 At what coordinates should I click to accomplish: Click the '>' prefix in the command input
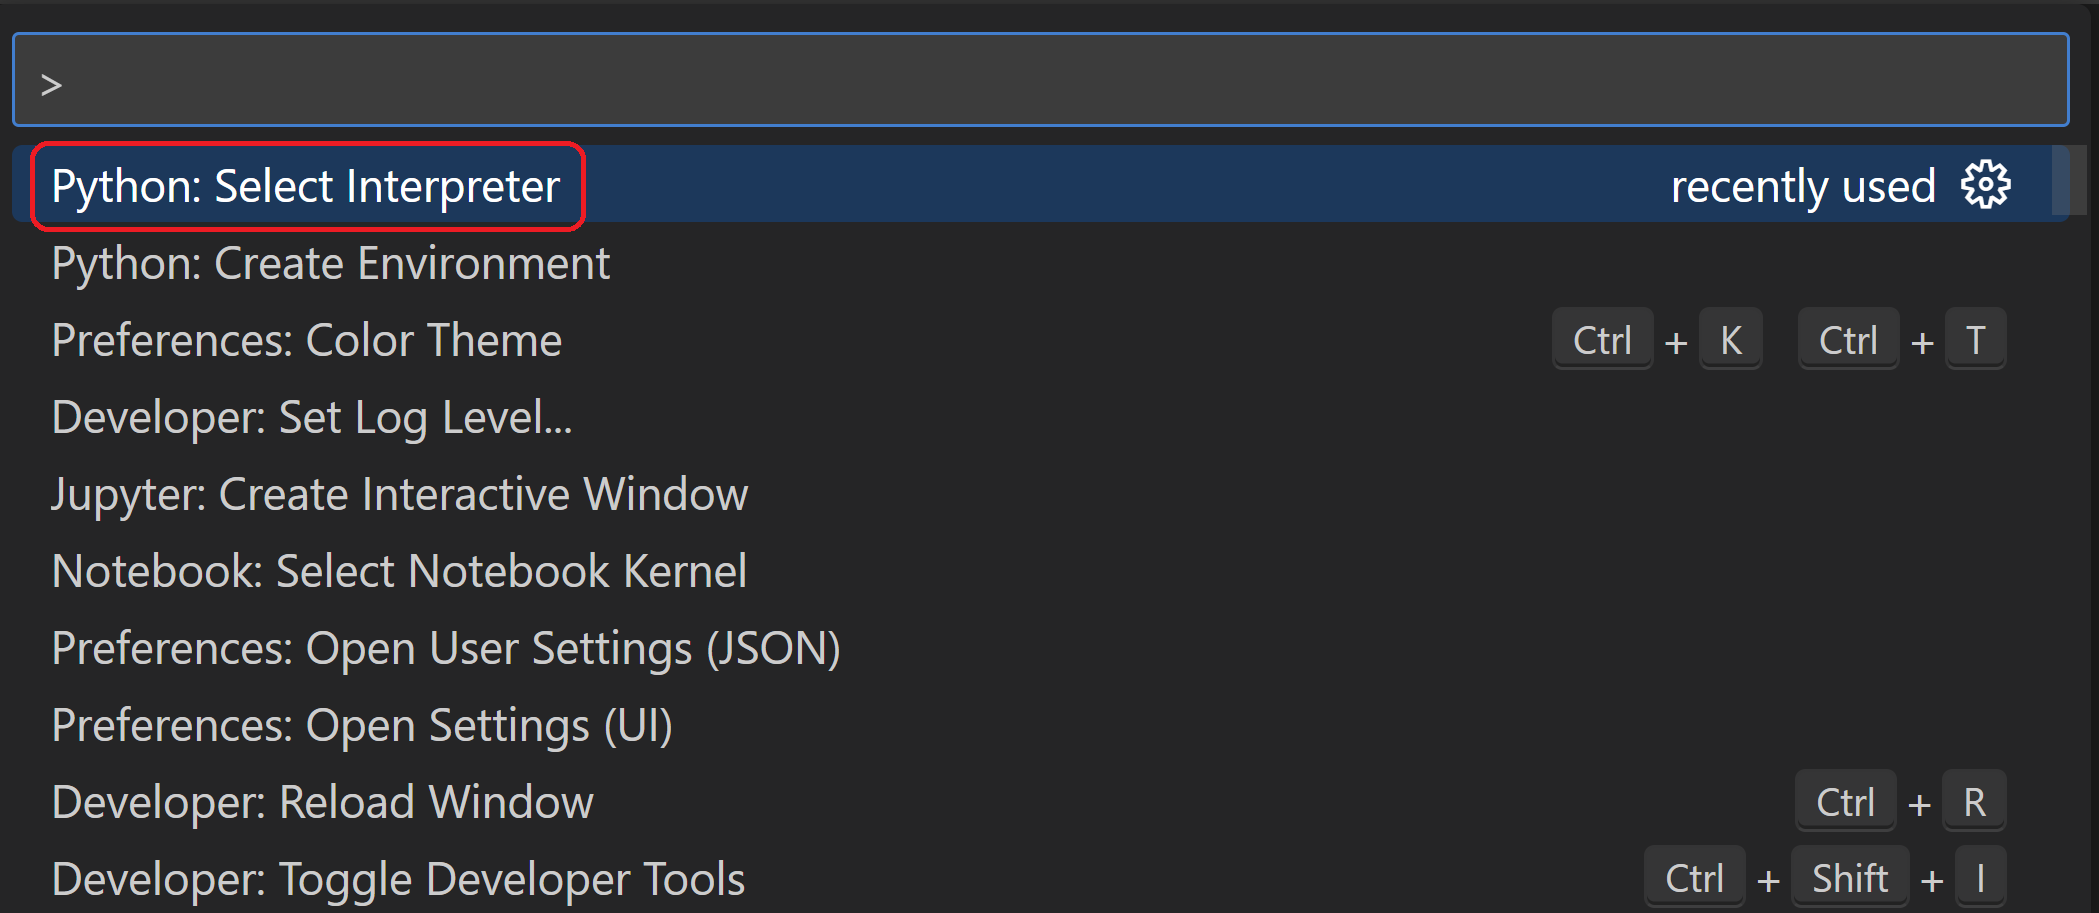(52, 85)
